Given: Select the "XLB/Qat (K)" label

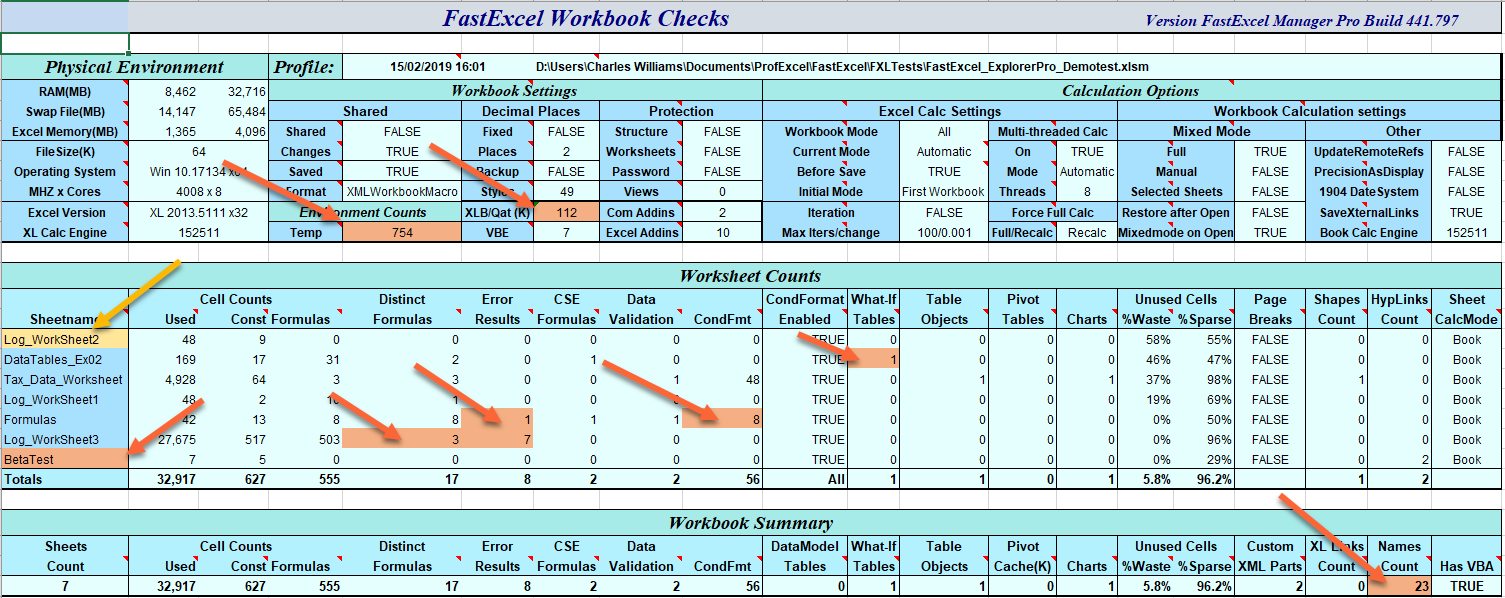Looking at the screenshot, I should 498,213.
